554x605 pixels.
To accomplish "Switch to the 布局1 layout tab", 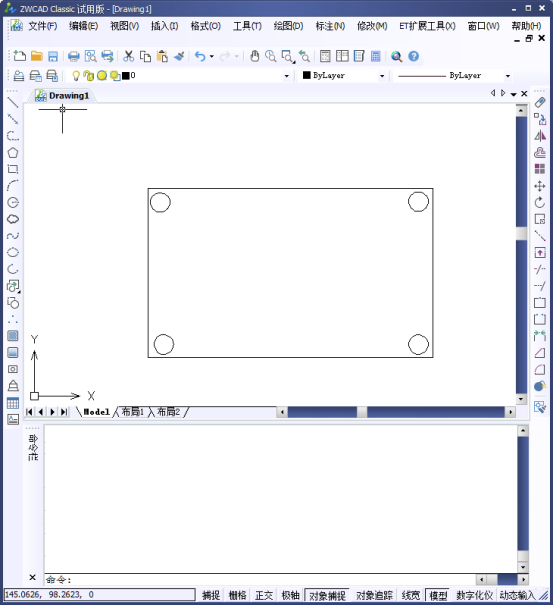I will [132, 412].
